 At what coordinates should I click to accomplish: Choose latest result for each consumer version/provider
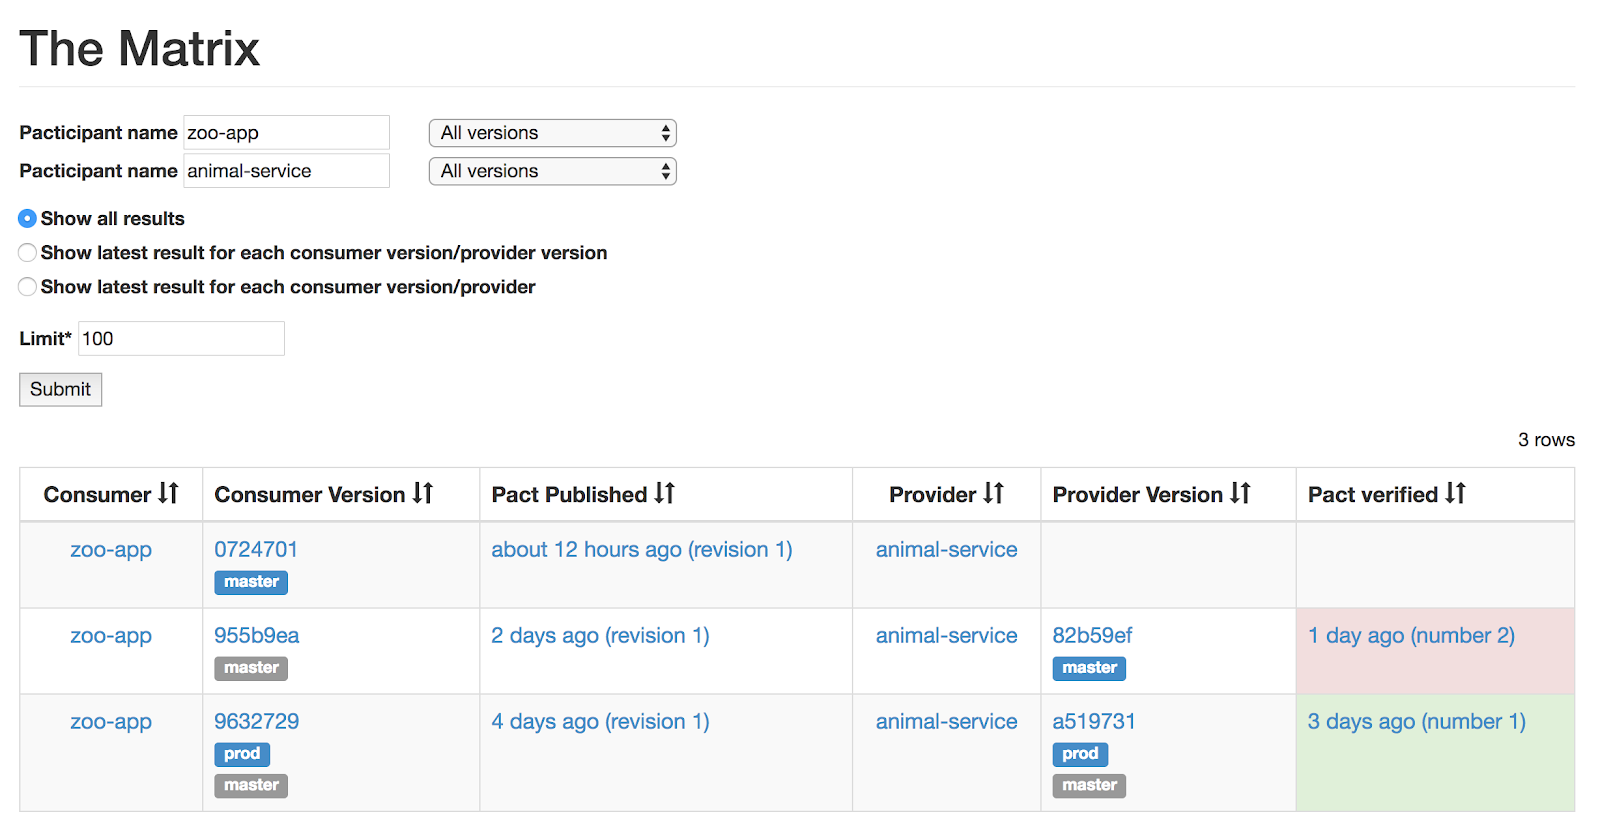coord(28,287)
